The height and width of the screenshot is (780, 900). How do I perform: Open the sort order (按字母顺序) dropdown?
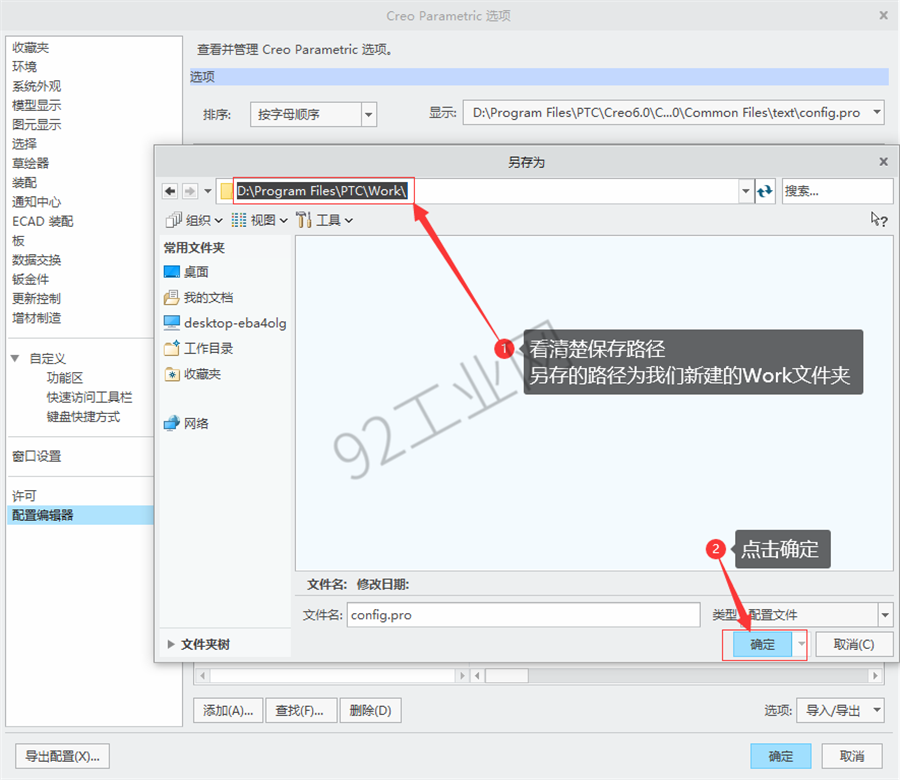[x=368, y=114]
